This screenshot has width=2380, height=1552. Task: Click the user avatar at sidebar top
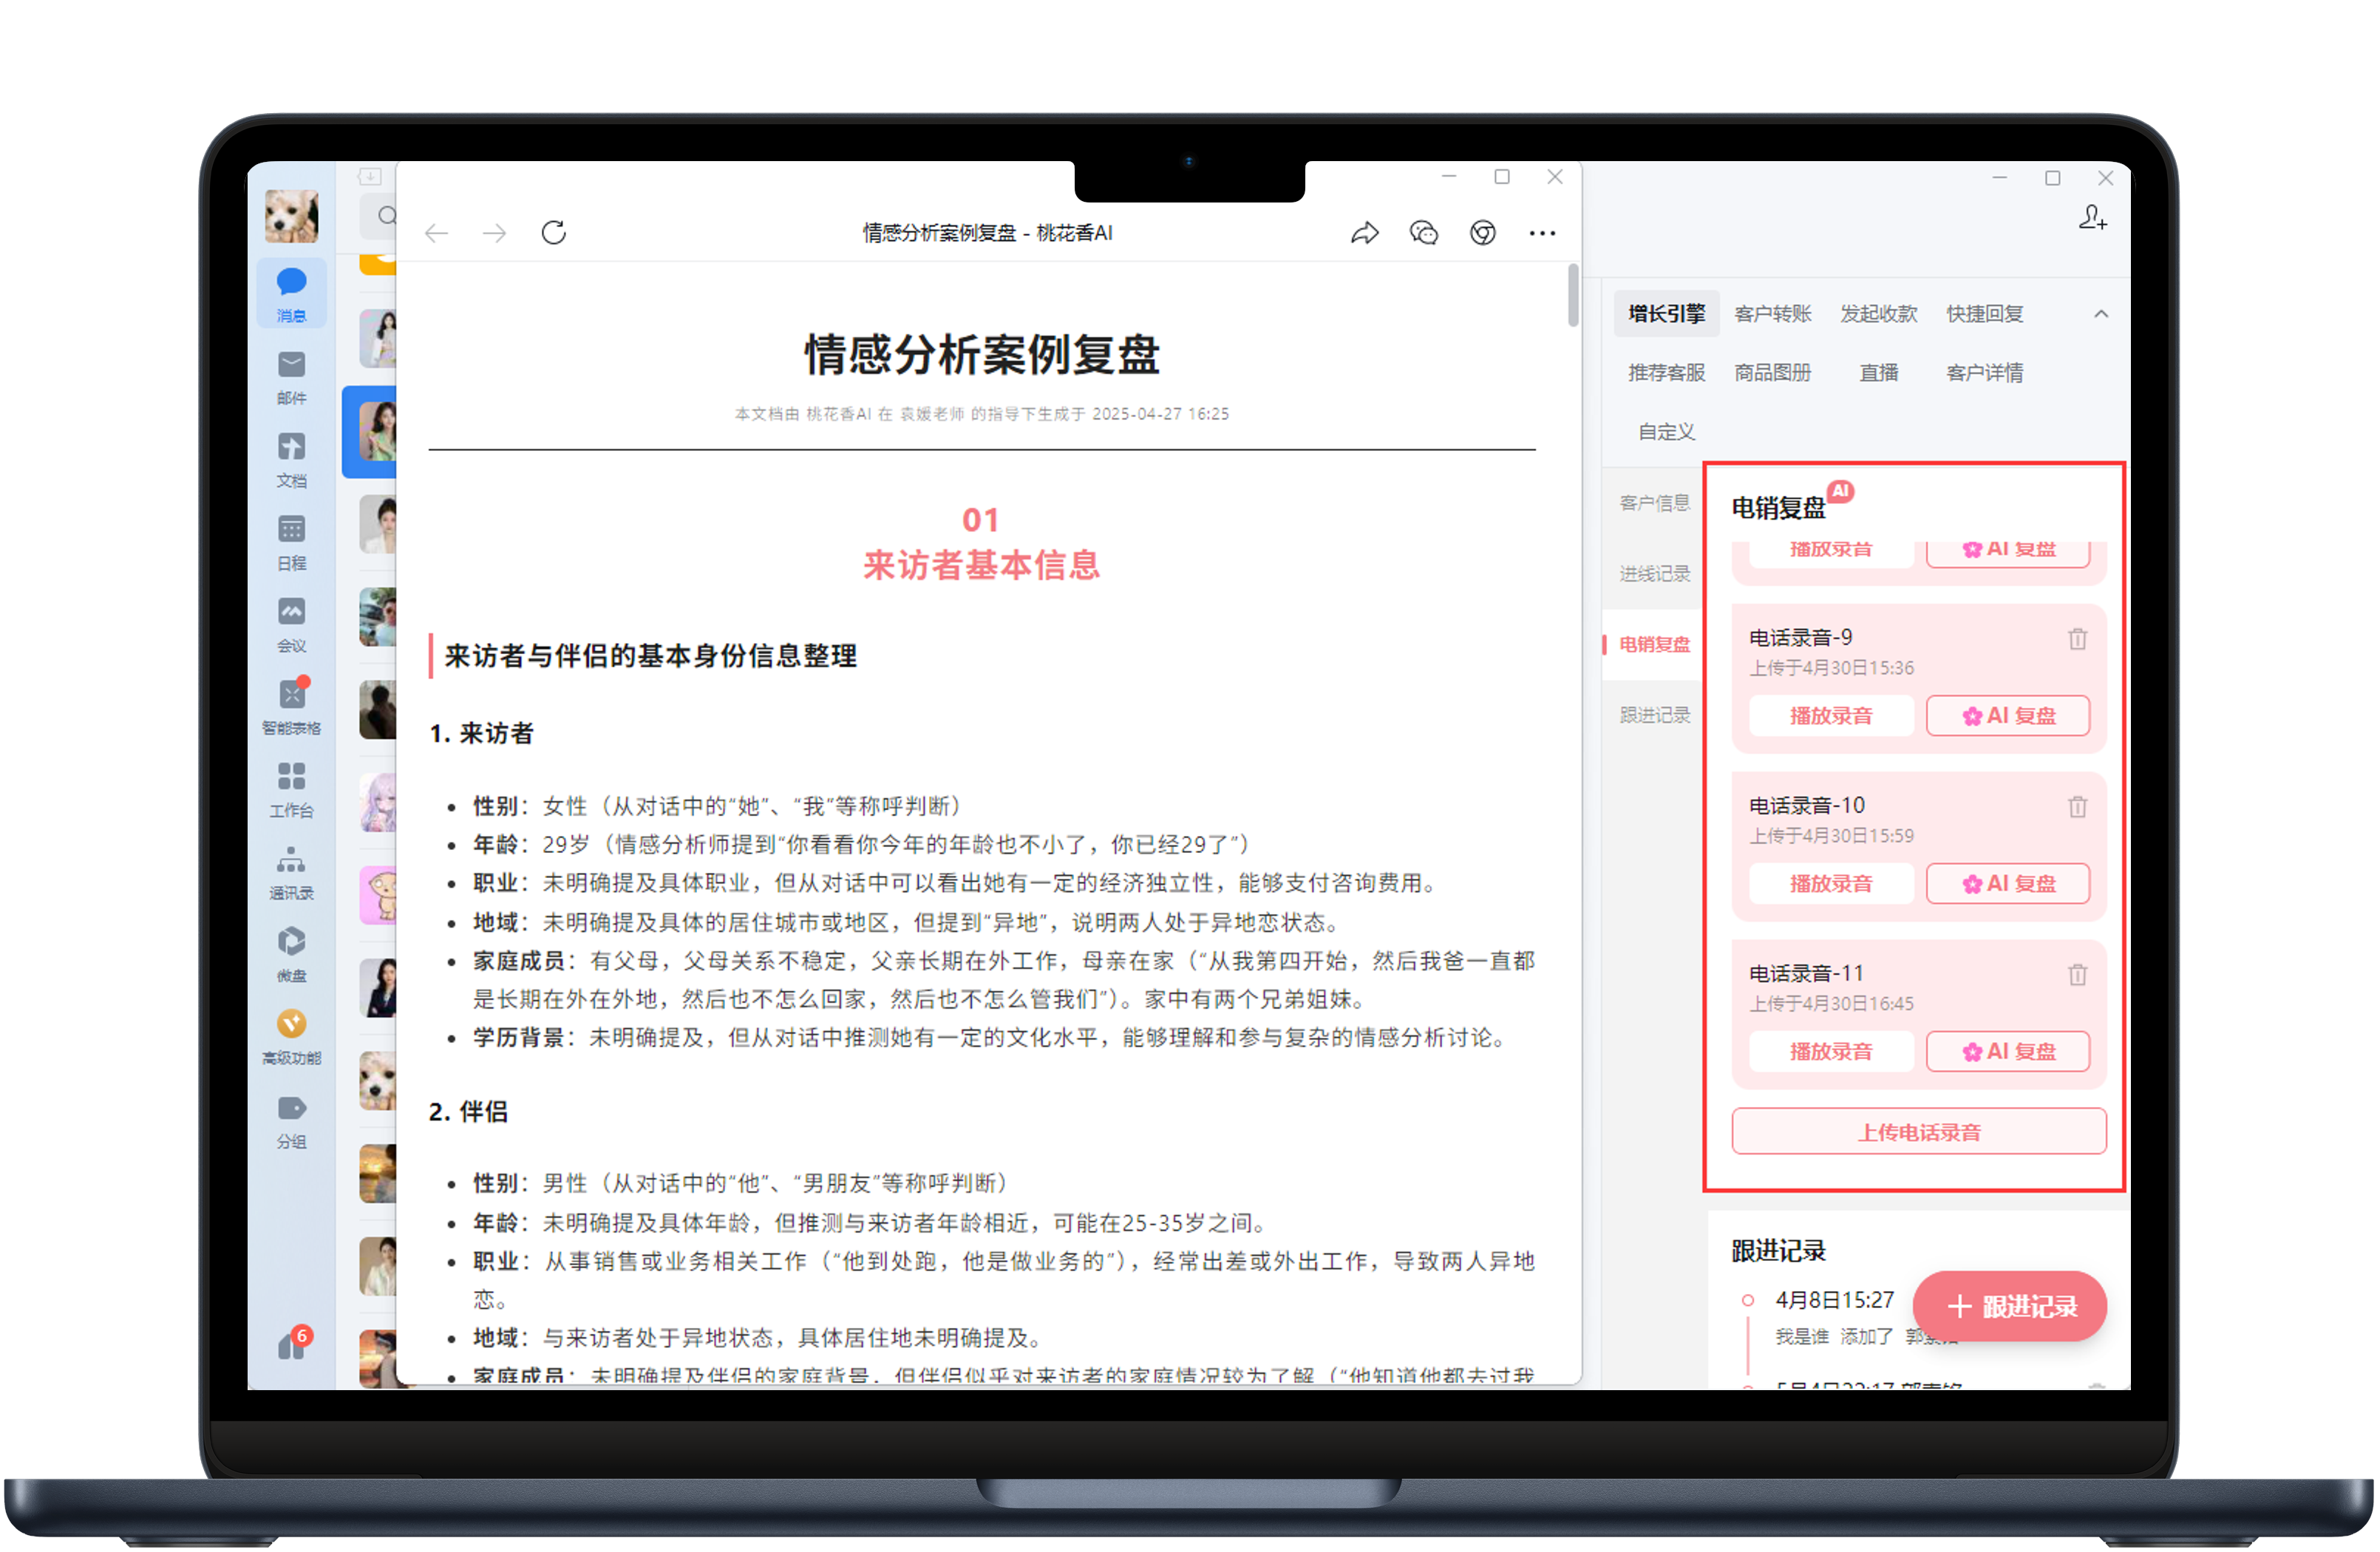291,215
